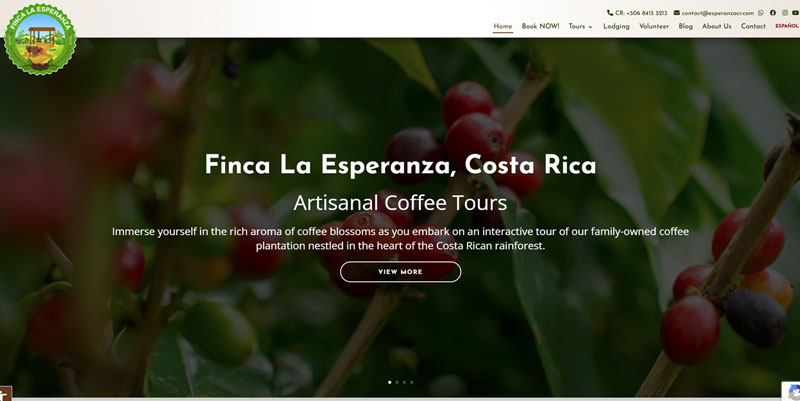Select the second slider pagination dot

(x=397, y=382)
